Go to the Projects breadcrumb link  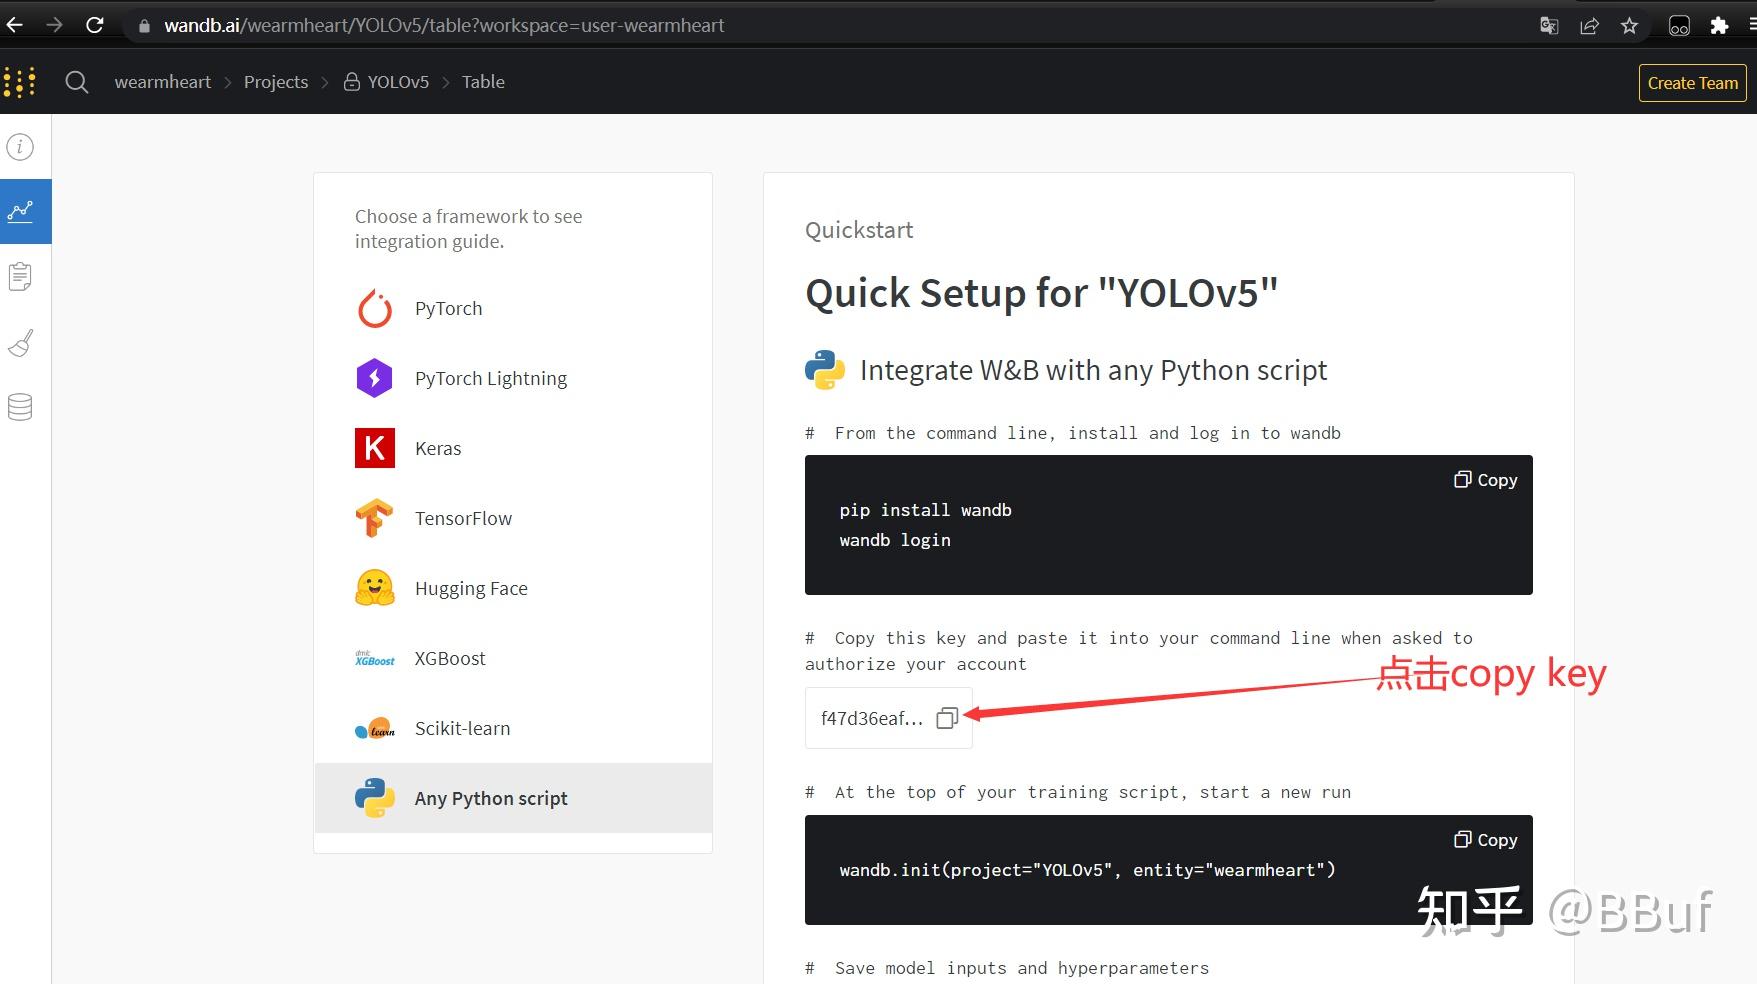pos(276,82)
